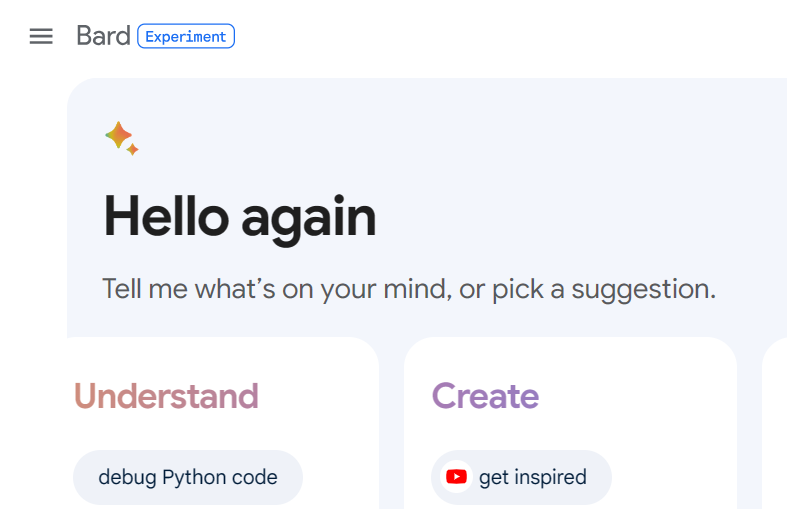Viewport: 787px width, 509px height.
Task: Click the YouTube icon in the get inspired chip
Action: pyautogui.click(x=456, y=476)
